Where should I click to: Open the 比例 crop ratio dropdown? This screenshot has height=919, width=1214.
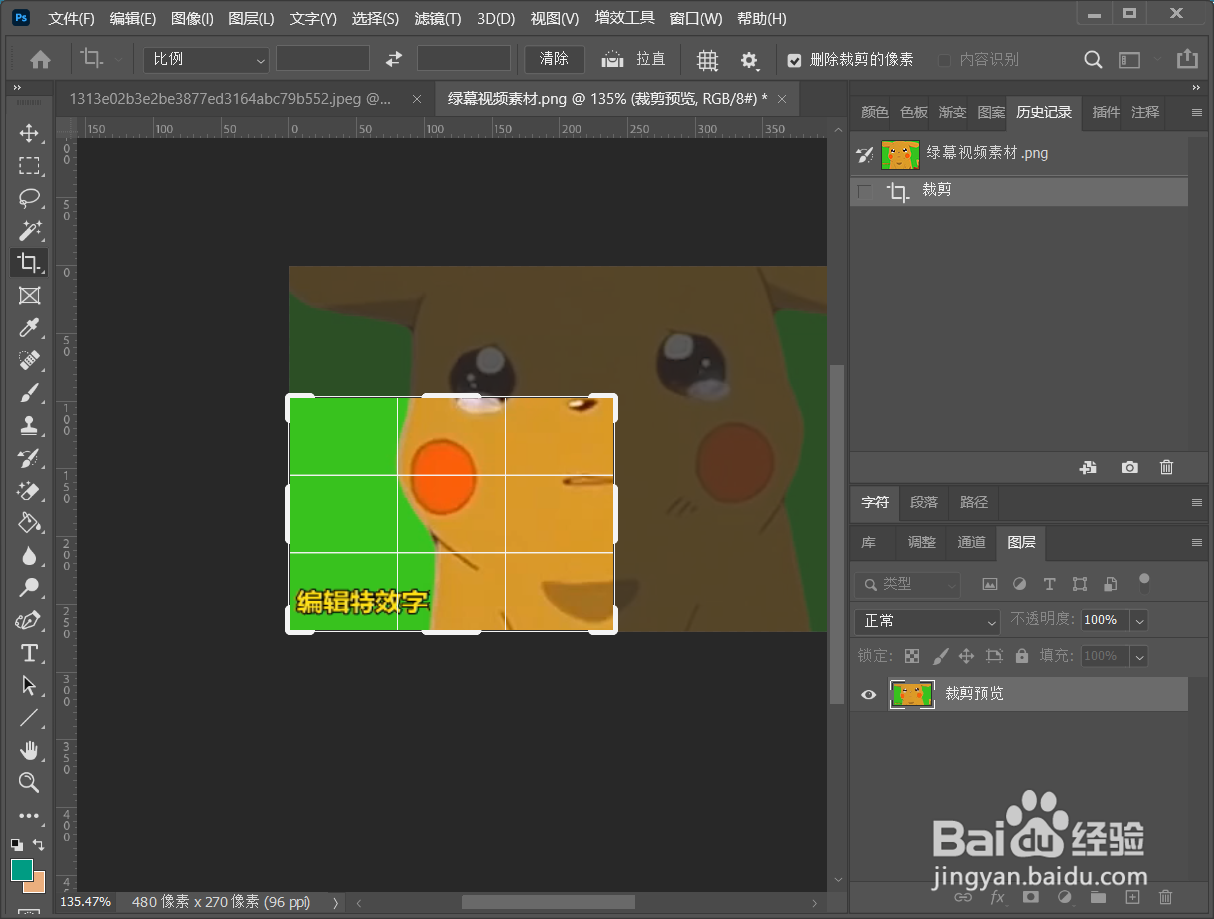[208, 59]
